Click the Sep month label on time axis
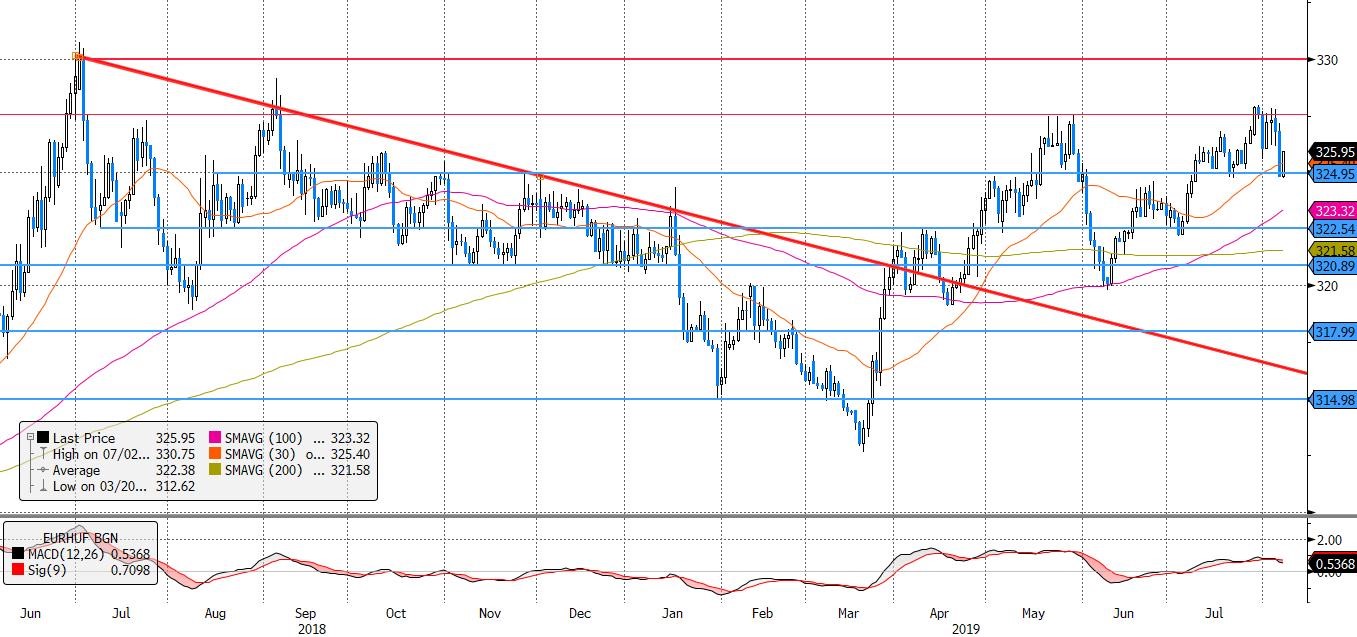 tap(307, 612)
